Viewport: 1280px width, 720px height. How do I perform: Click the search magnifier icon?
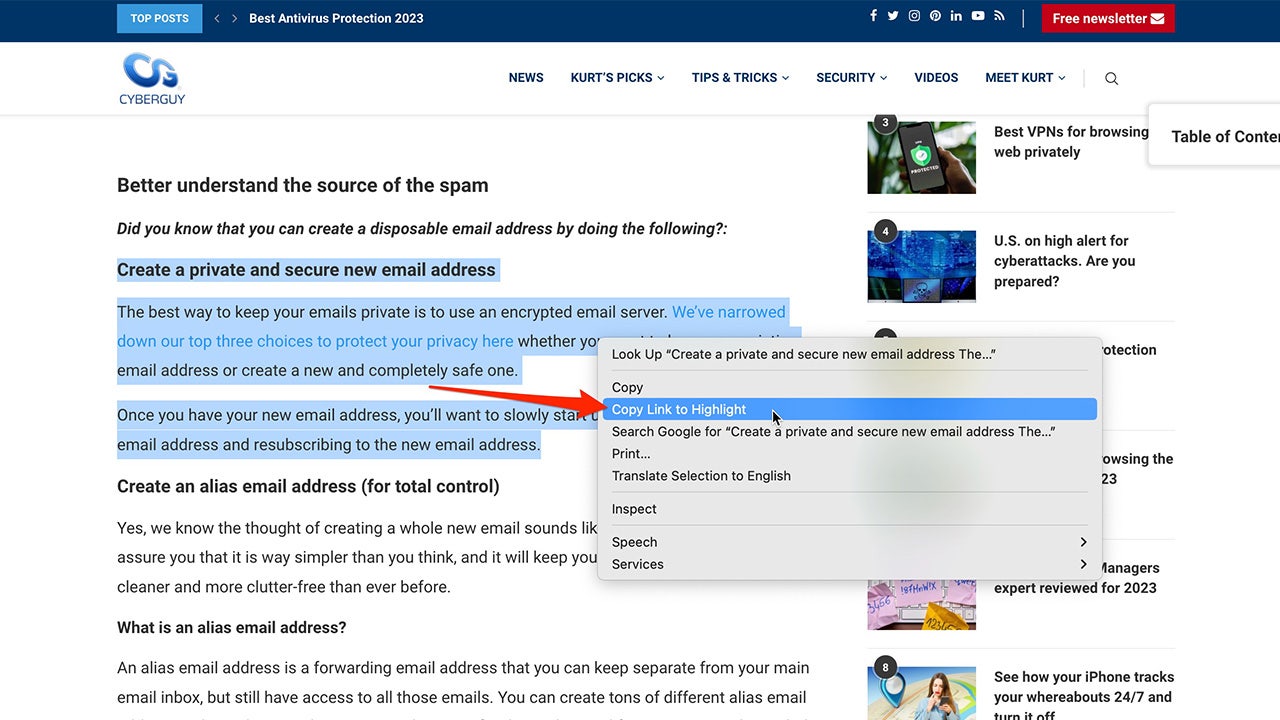1111,78
